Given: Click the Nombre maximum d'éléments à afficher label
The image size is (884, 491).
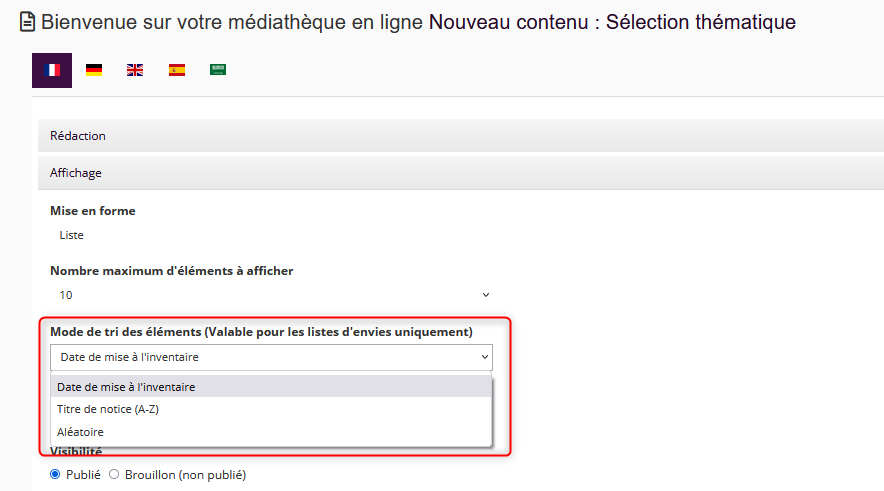Looking at the screenshot, I should (172, 270).
